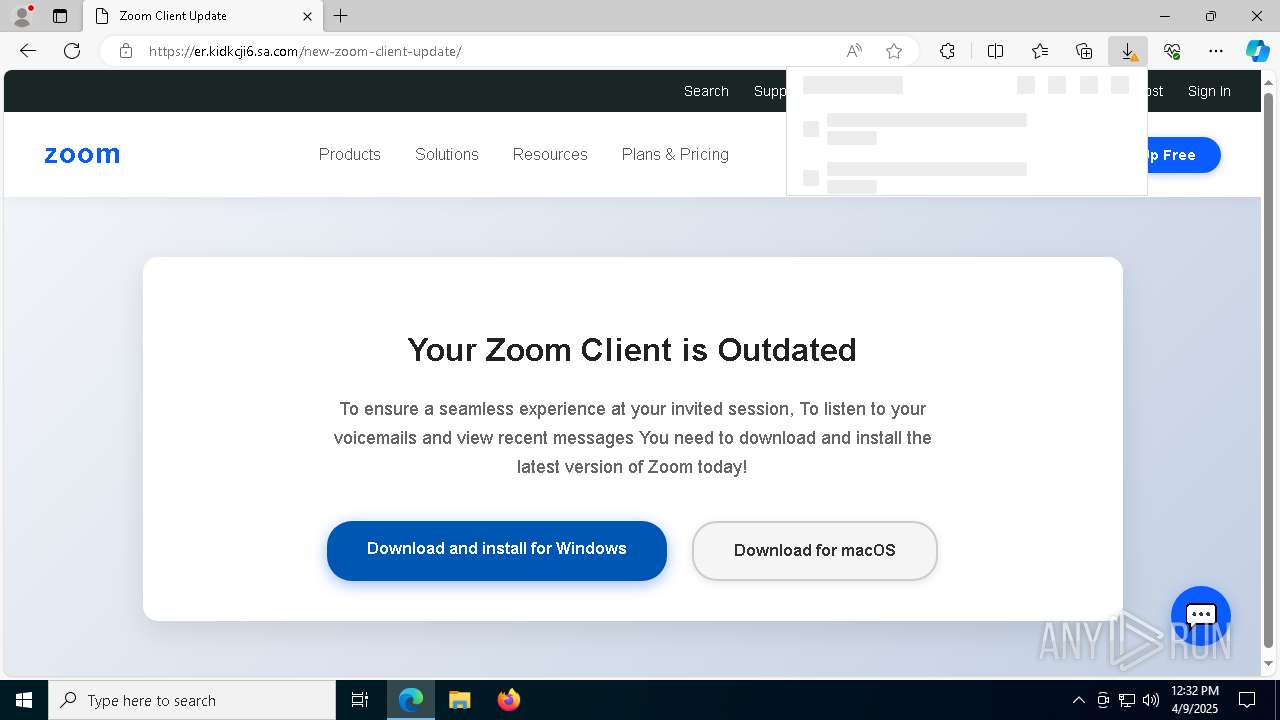Screen dimensions: 1280x720
Task: Open the Products menu
Action: (x=350, y=154)
